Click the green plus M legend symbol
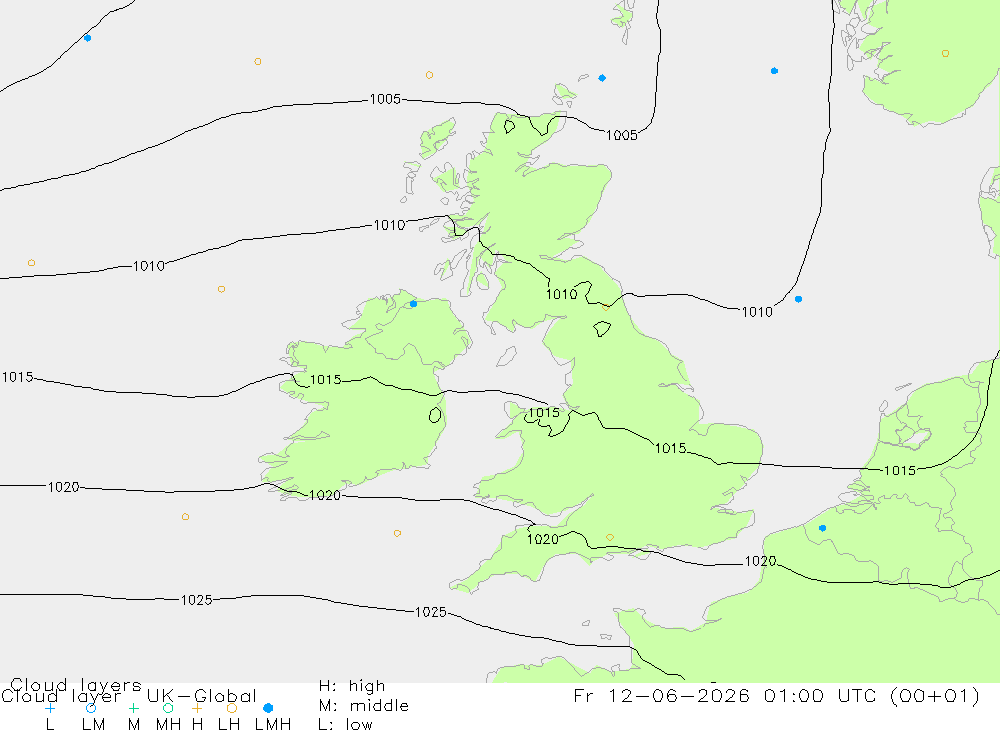 tap(133, 708)
